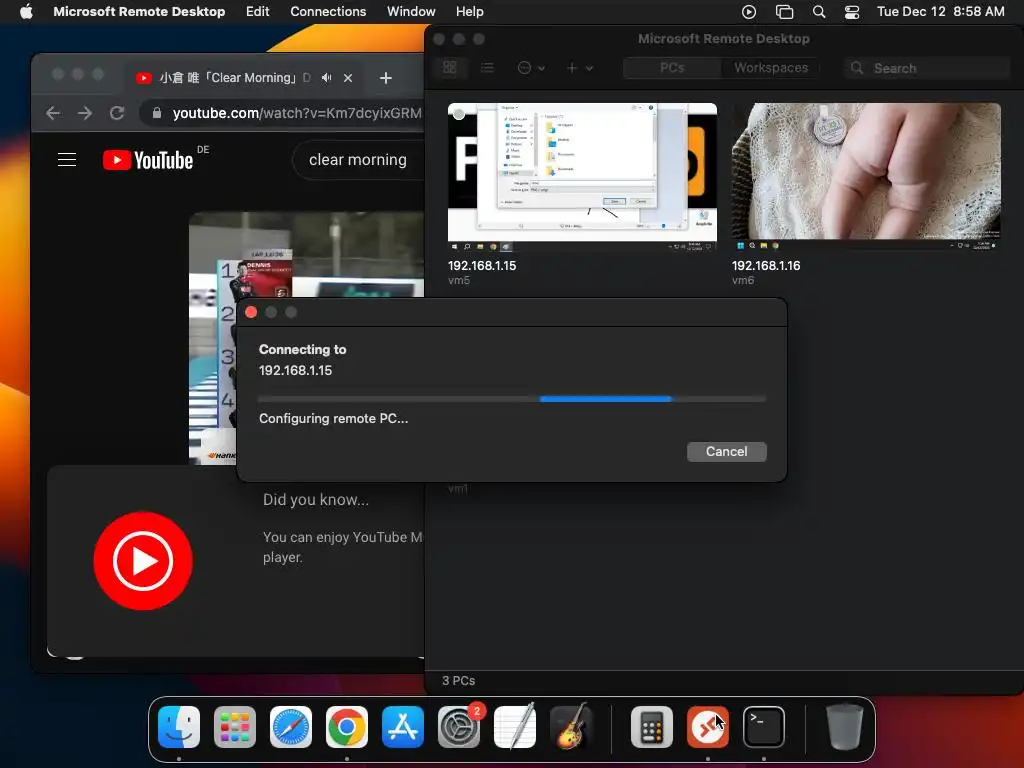
Task: Click the Stage Manager menu bar icon
Action: (x=784, y=12)
